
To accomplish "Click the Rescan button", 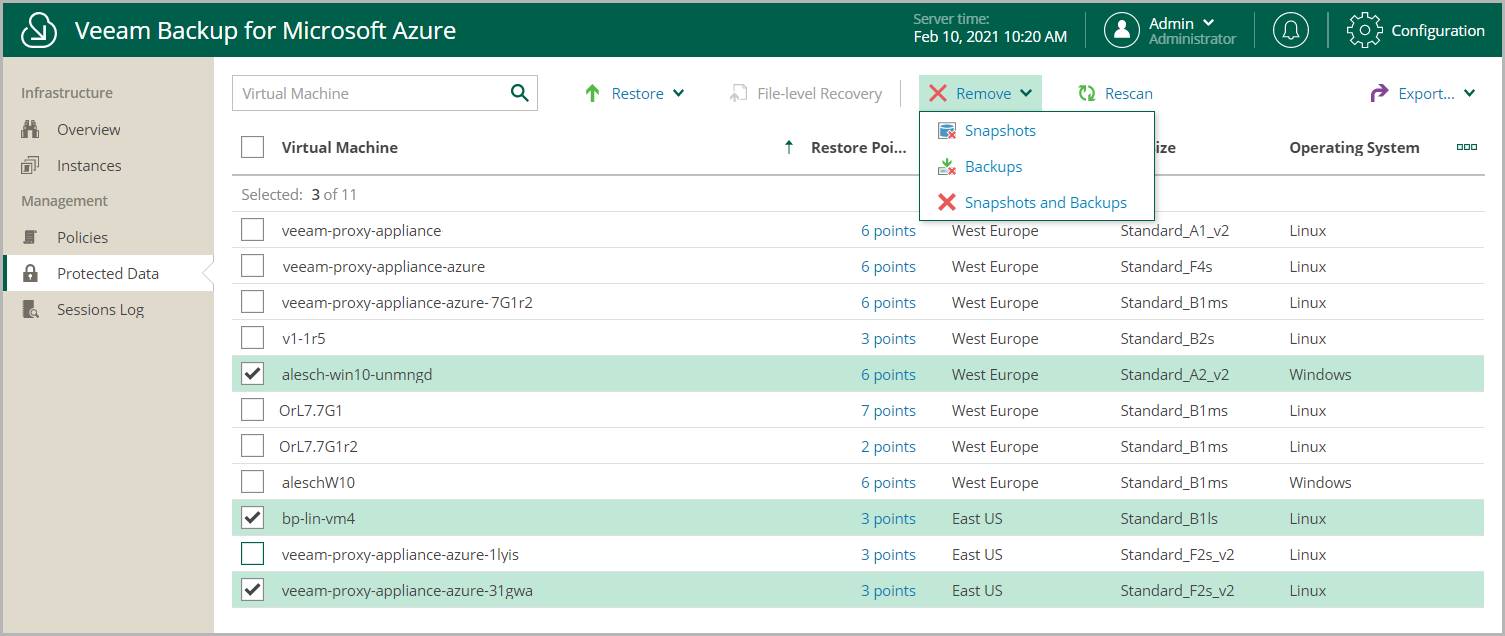I will (1115, 93).
